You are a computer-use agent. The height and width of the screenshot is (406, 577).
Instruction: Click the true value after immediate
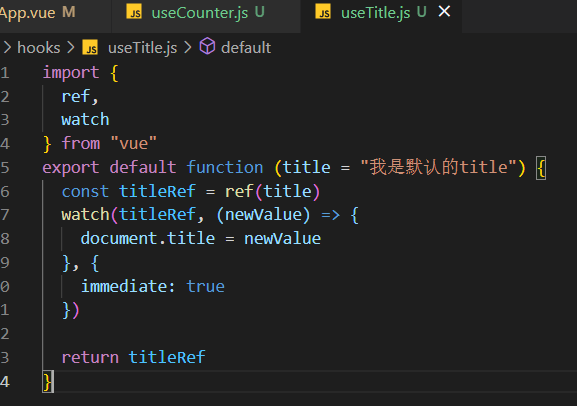[205, 286]
